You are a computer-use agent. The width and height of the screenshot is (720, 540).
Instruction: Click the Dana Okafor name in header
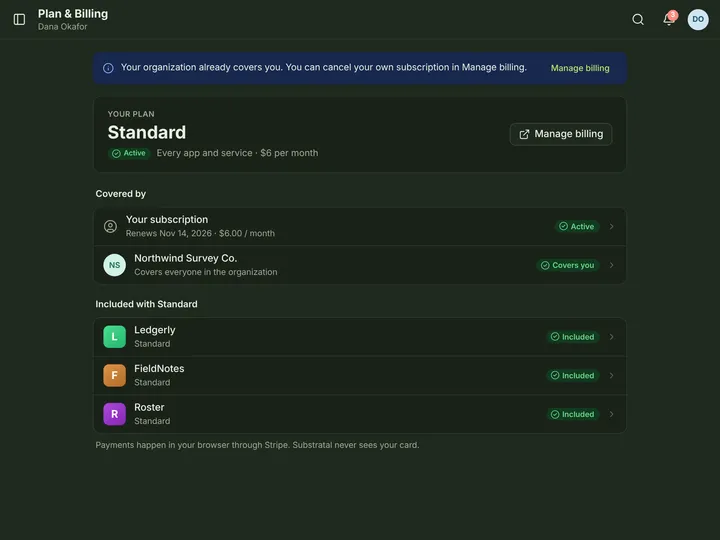[62, 27]
